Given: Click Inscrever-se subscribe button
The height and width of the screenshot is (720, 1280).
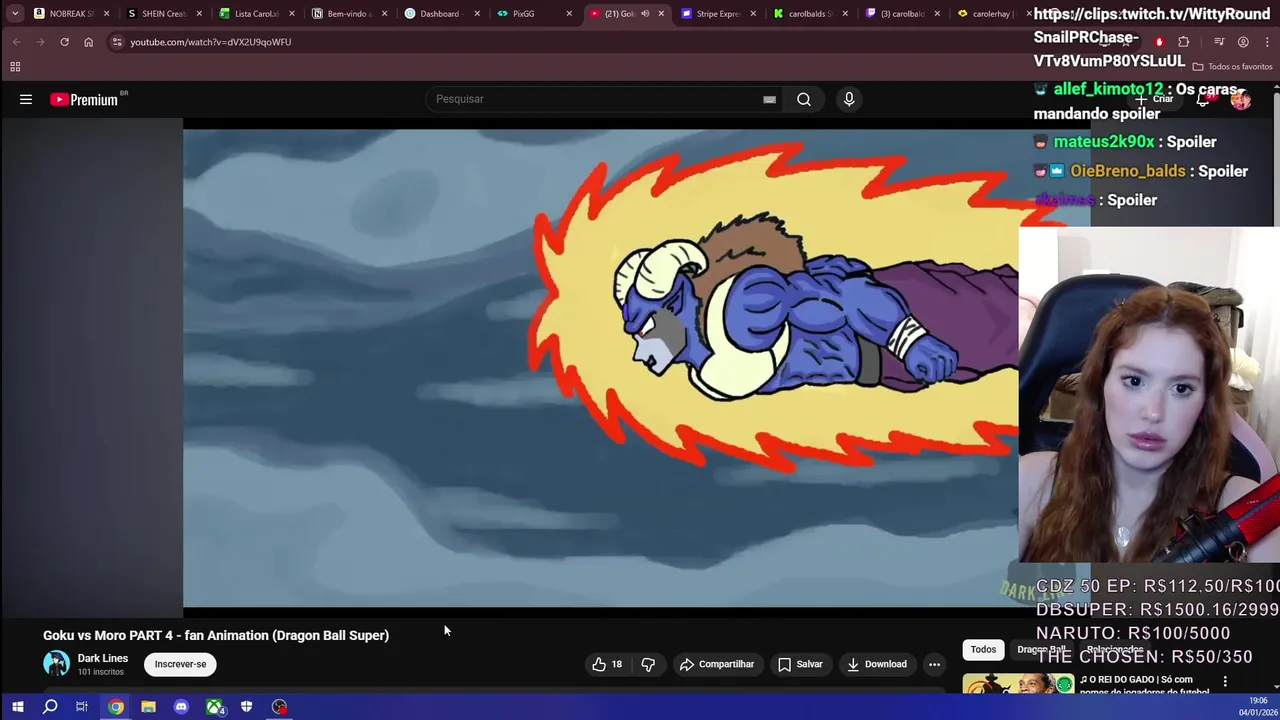Looking at the screenshot, I should coord(180,664).
